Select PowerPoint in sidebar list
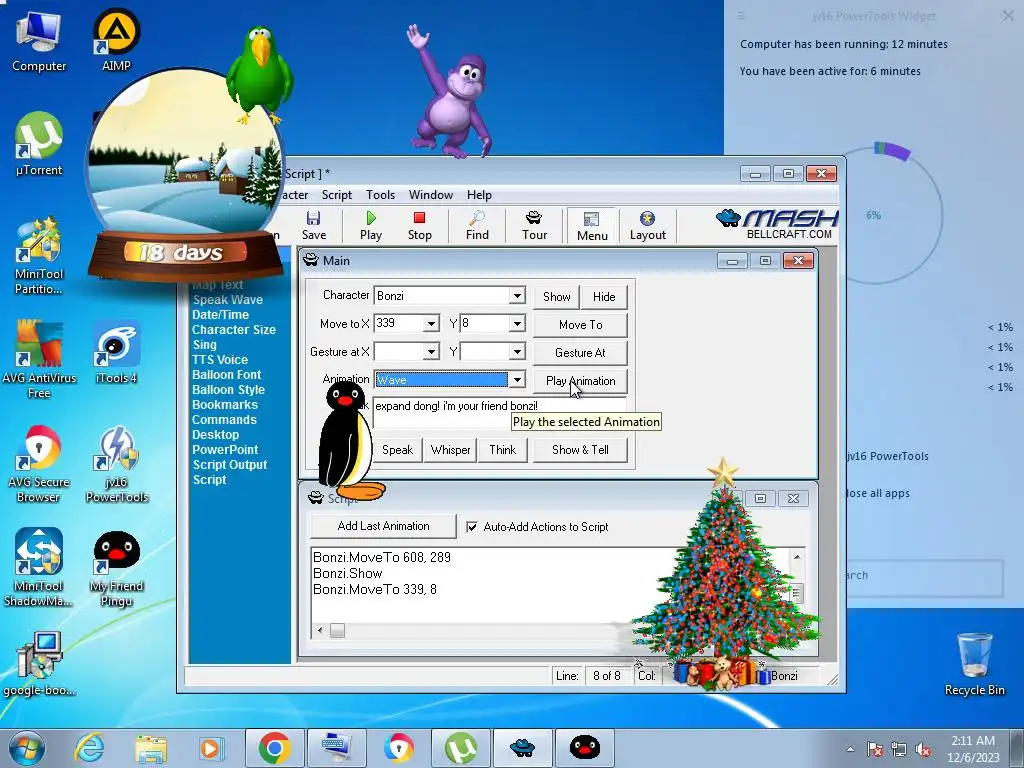The image size is (1024, 768). click(225, 450)
